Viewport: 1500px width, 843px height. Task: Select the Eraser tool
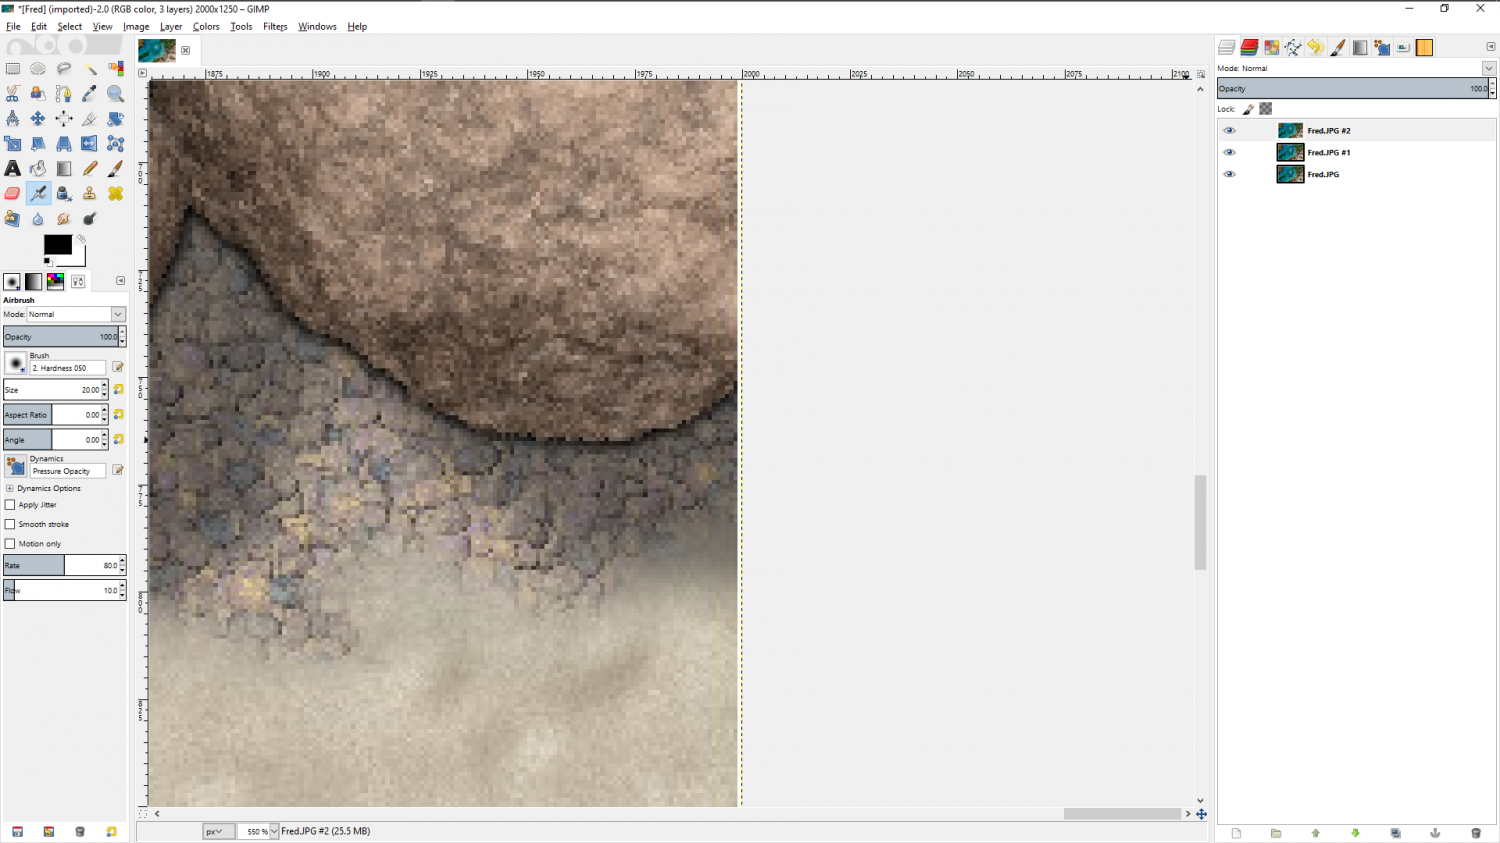click(13, 194)
